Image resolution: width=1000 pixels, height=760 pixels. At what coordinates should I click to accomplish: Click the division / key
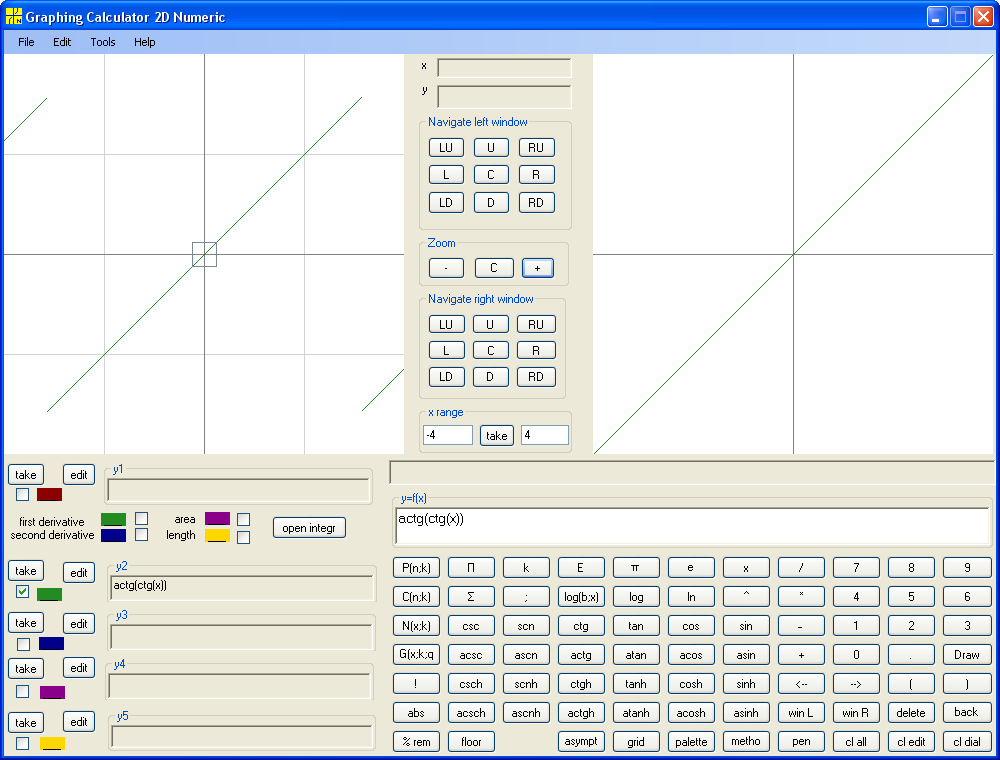tap(802, 567)
